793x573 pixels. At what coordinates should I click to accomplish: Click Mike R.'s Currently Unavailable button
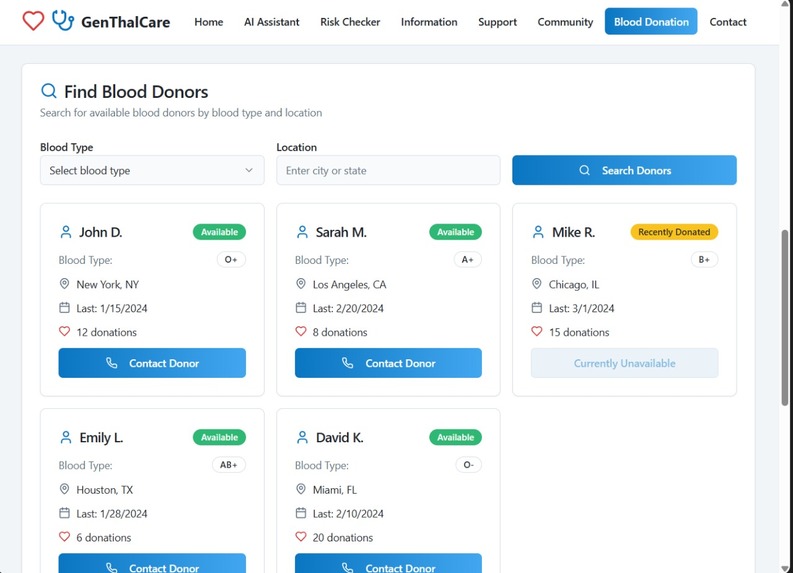coord(624,363)
